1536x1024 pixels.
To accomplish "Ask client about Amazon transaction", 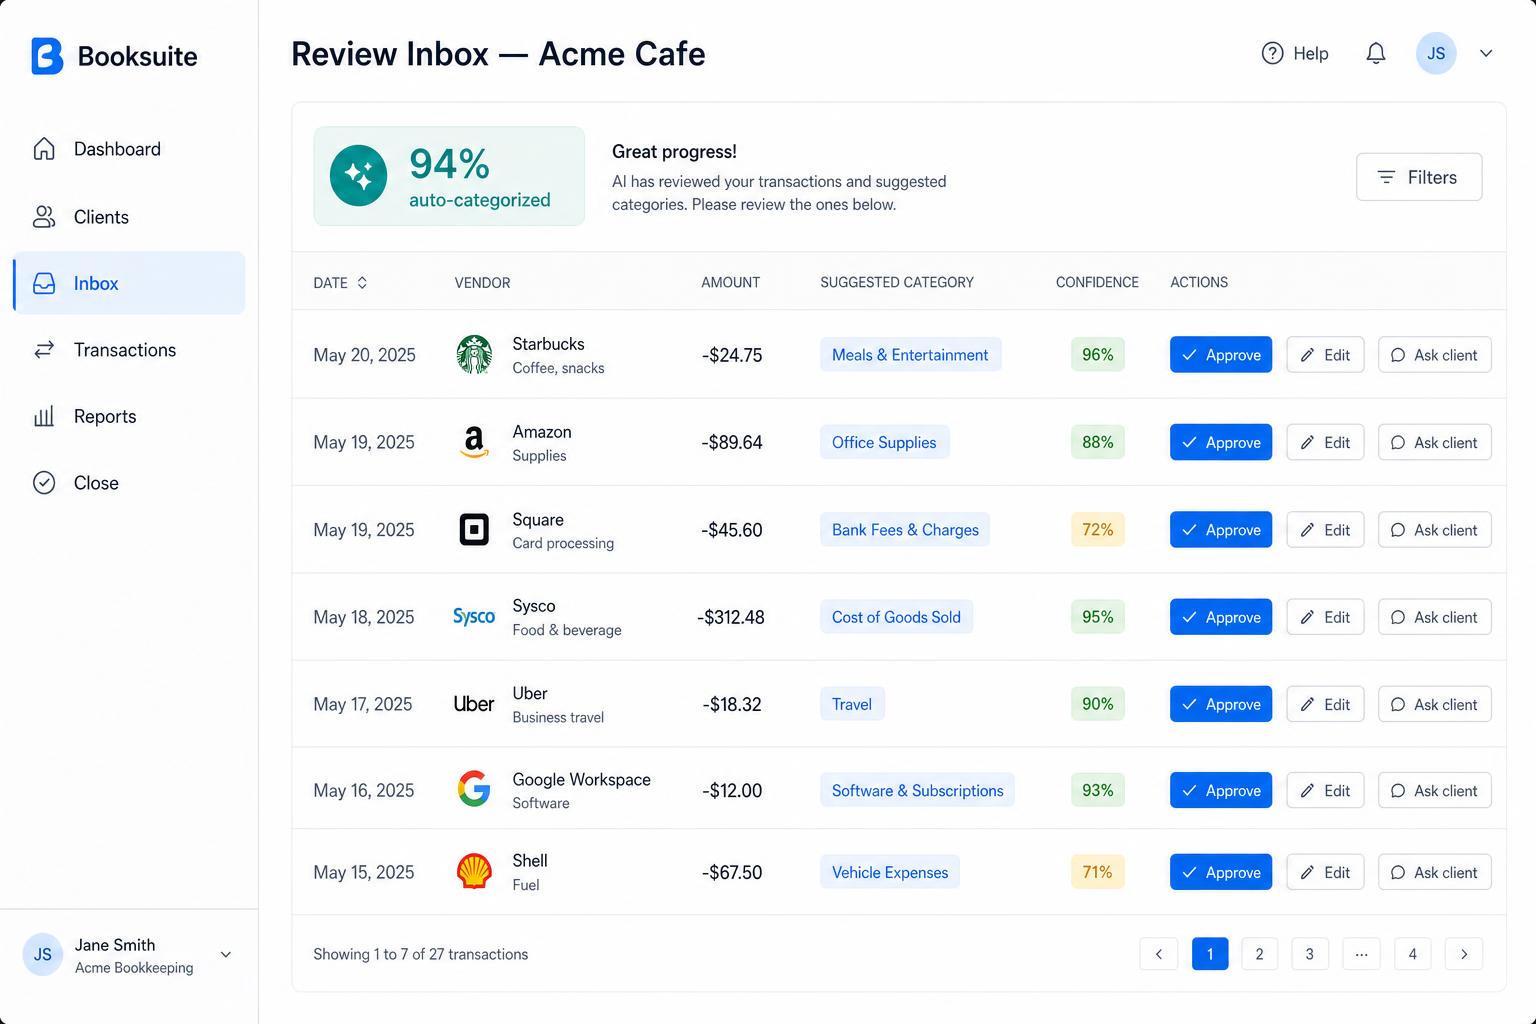I will tap(1435, 442).
